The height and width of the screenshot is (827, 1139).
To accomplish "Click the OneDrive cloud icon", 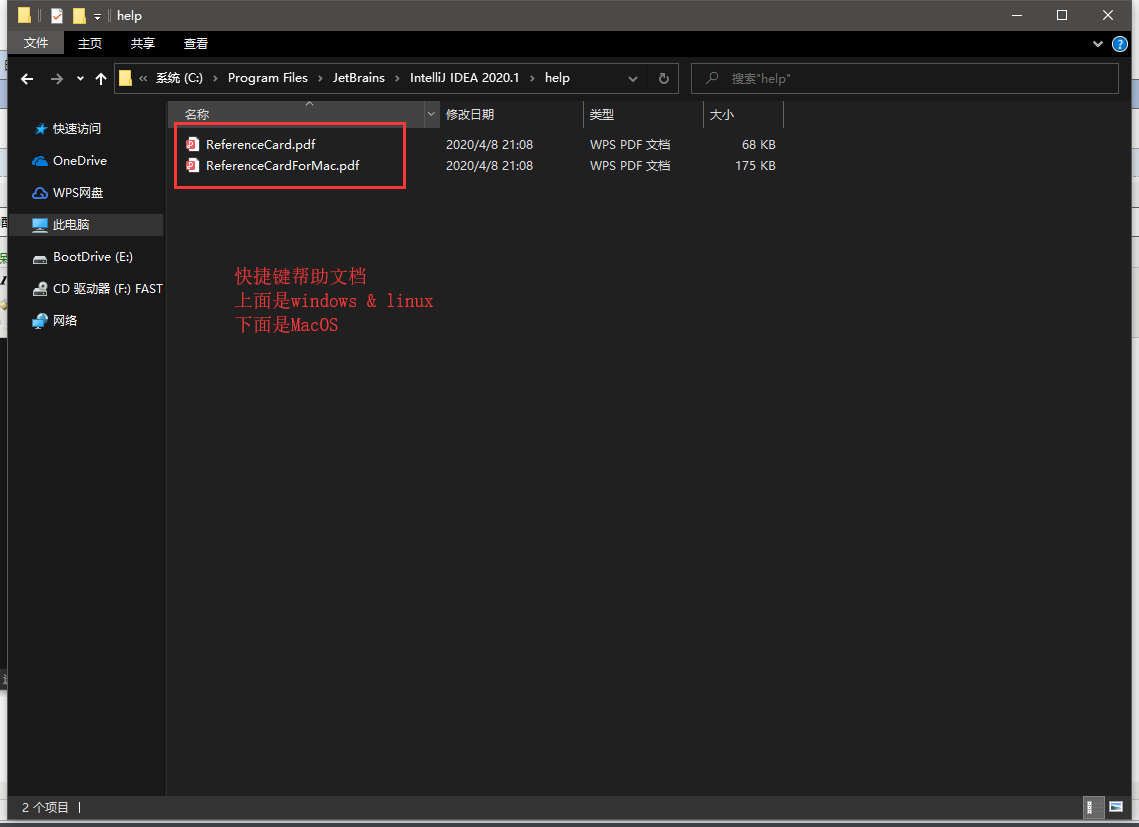I will pyautogui.click(x=40, y=161).
